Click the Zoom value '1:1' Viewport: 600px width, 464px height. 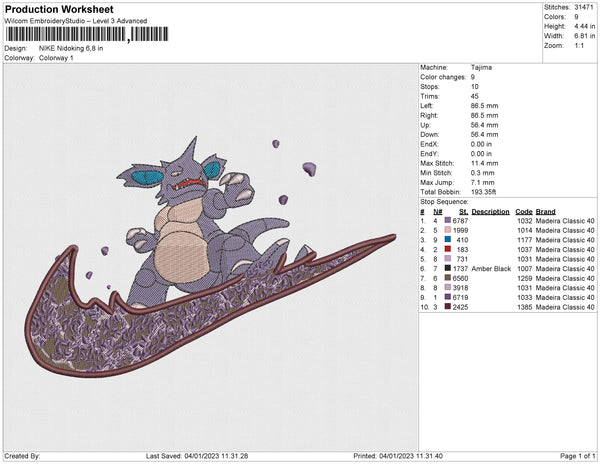579,46
